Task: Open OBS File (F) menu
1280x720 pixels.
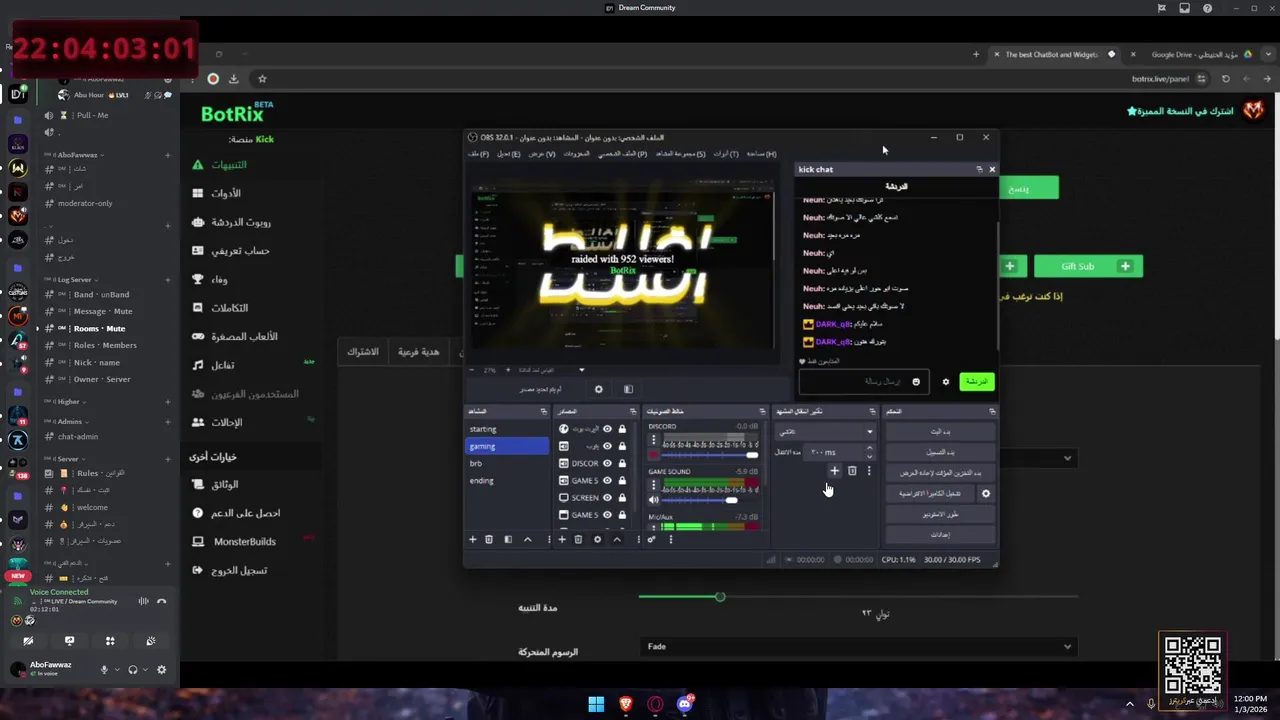Action: pyautogui.click(x=478, y=154)
